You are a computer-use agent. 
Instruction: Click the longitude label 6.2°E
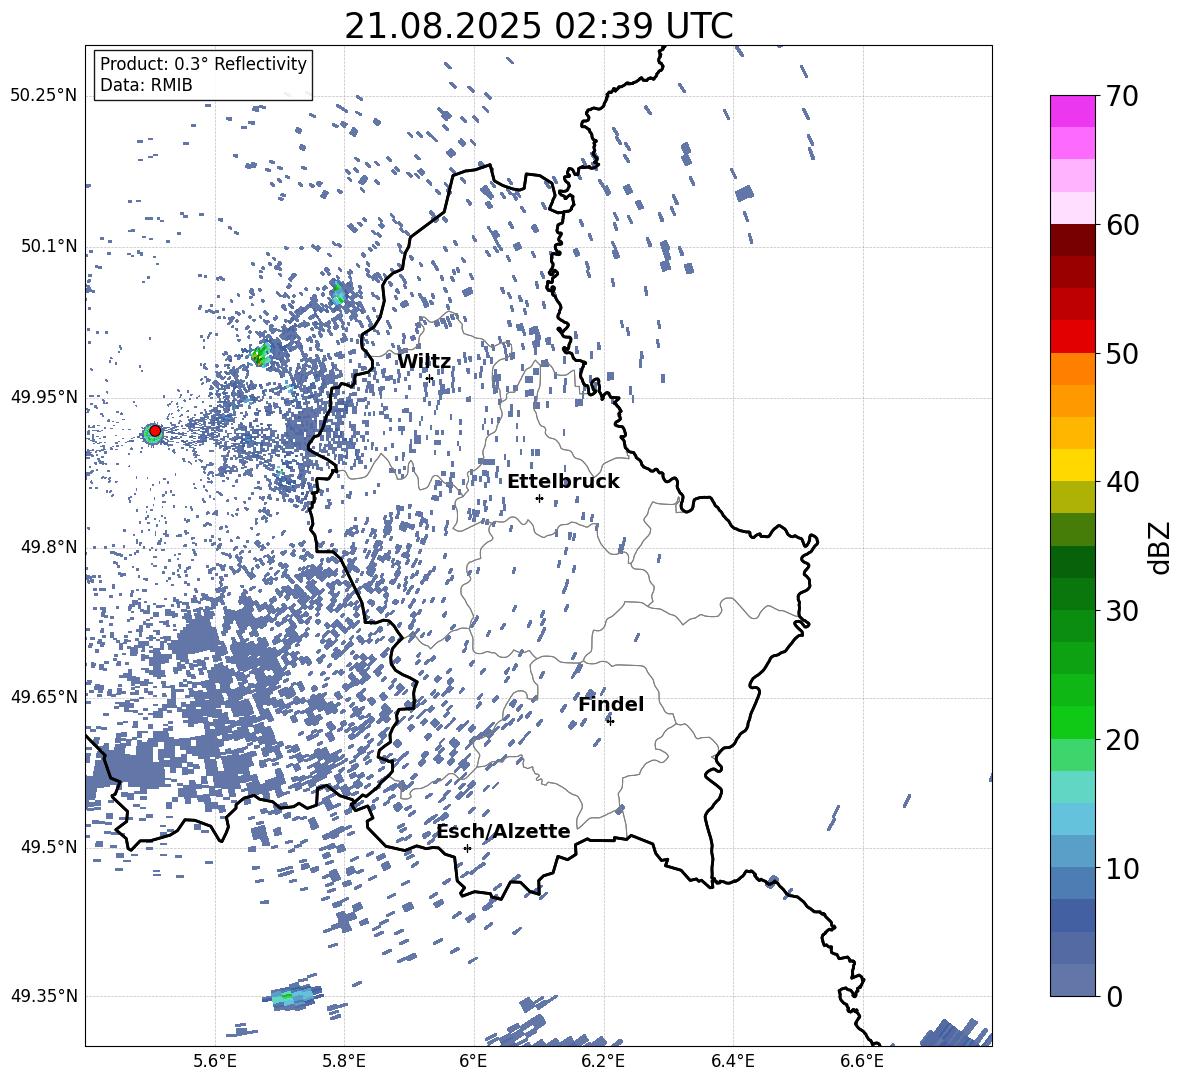(x=603, y=1061)
